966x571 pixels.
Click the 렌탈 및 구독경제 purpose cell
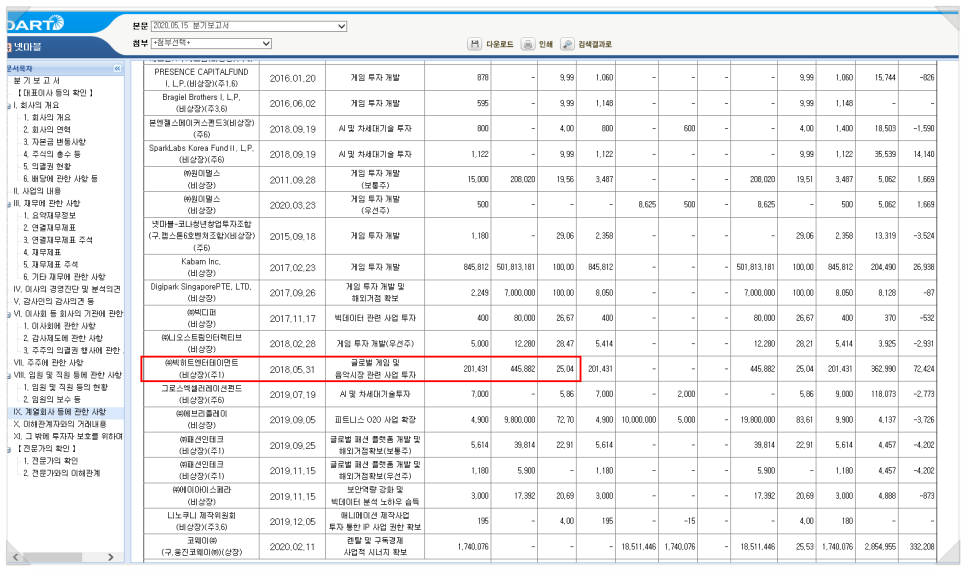coord(375,546)
